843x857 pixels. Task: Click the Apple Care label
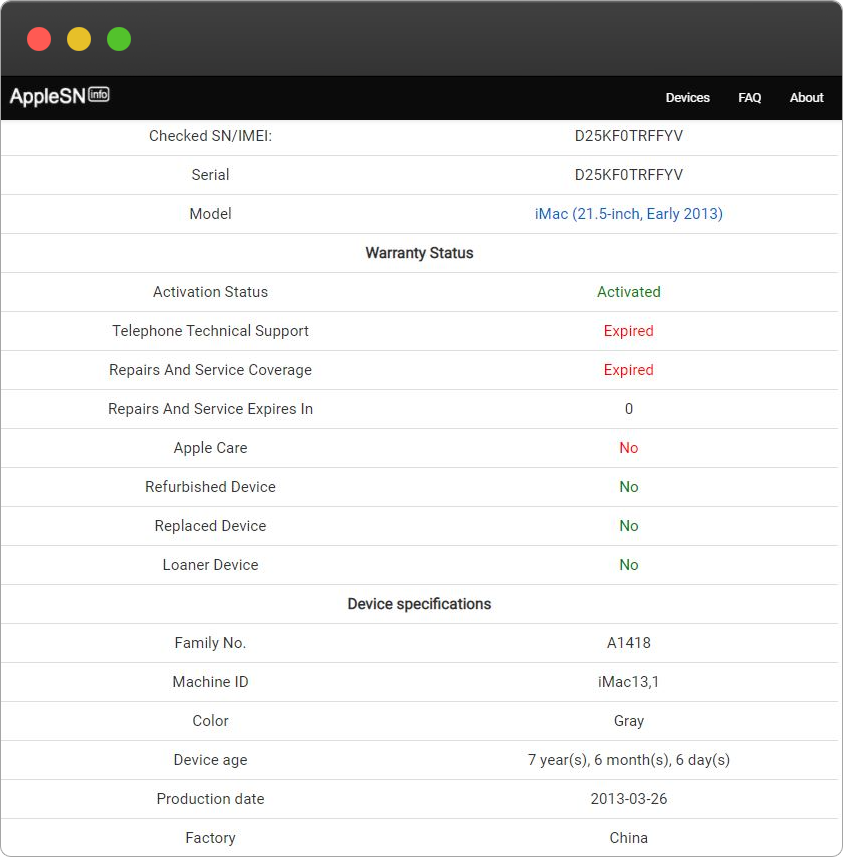pos(210,448)
